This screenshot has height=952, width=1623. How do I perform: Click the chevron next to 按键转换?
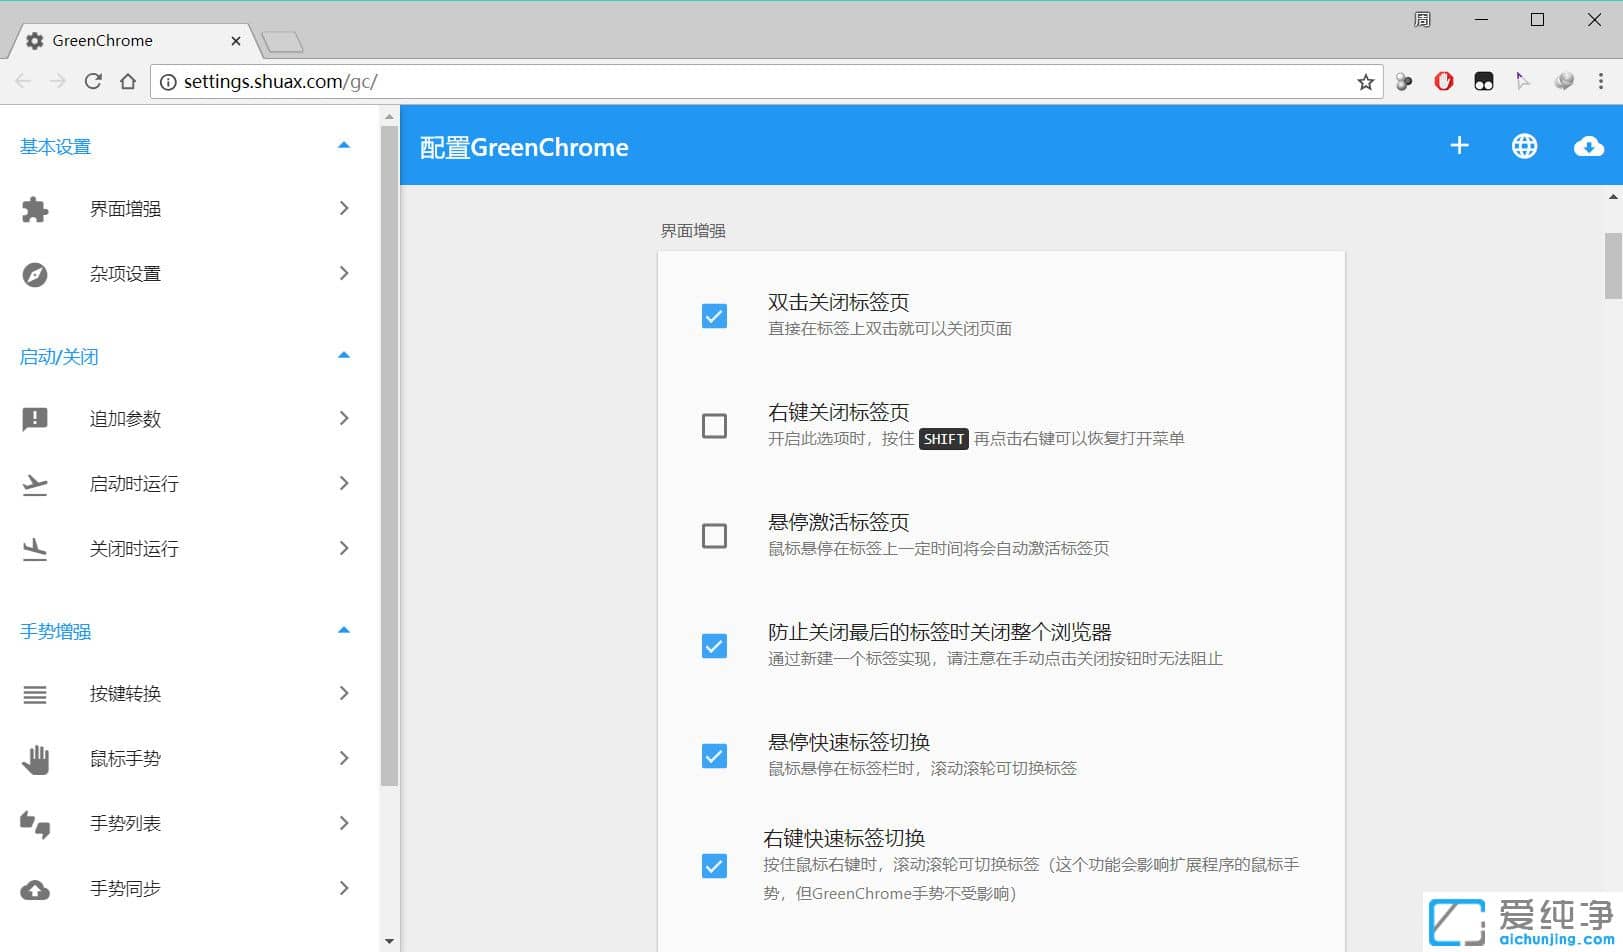pyautogui.click(x=344, y=693)
